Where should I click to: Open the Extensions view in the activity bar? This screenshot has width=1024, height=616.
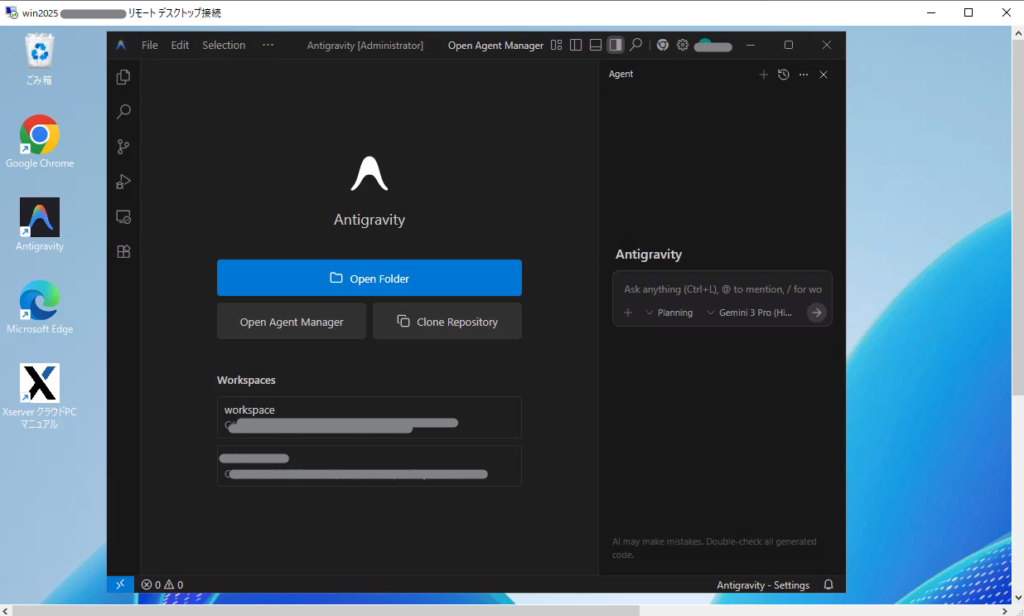(x=124, y=252)
